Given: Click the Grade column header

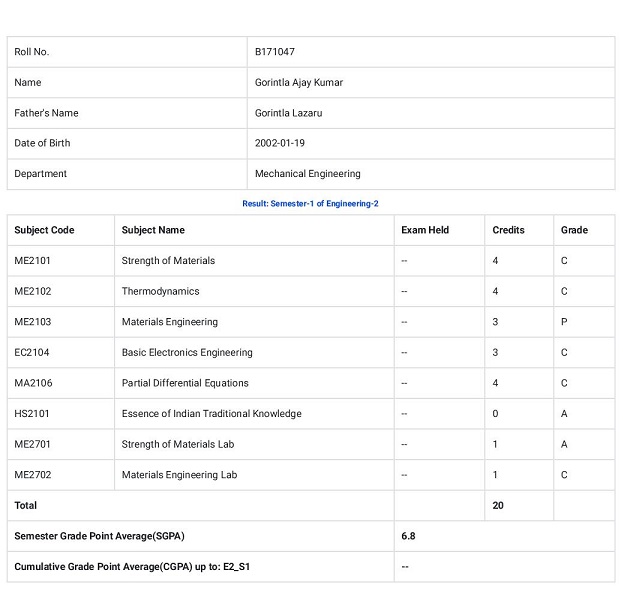Looking at the screenshot, I should (x=574, y=230).
